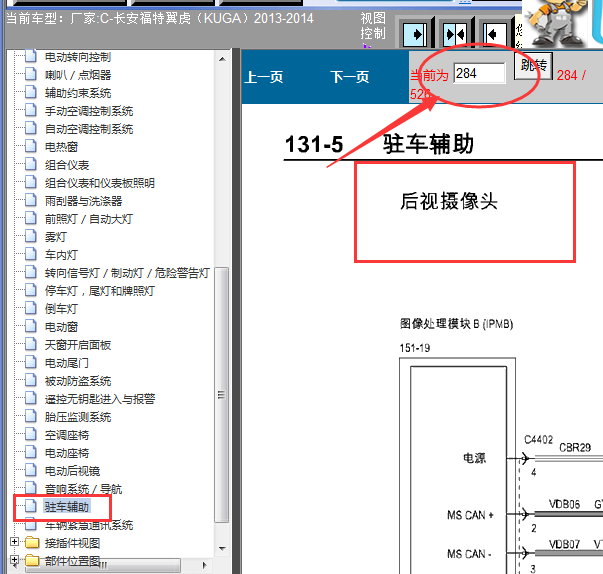603x574 pixels.
Task: Click the 图像处理模块 B (IPMB) label
Action: point(456,324)
